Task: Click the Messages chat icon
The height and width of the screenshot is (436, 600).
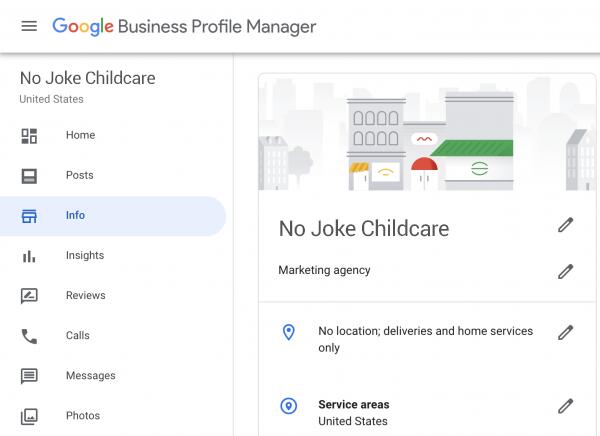Action: [29, 376]
